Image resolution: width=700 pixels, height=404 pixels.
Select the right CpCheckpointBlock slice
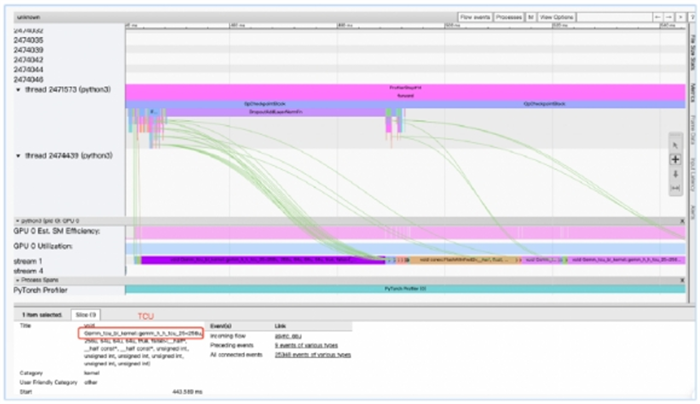point(545,104)
